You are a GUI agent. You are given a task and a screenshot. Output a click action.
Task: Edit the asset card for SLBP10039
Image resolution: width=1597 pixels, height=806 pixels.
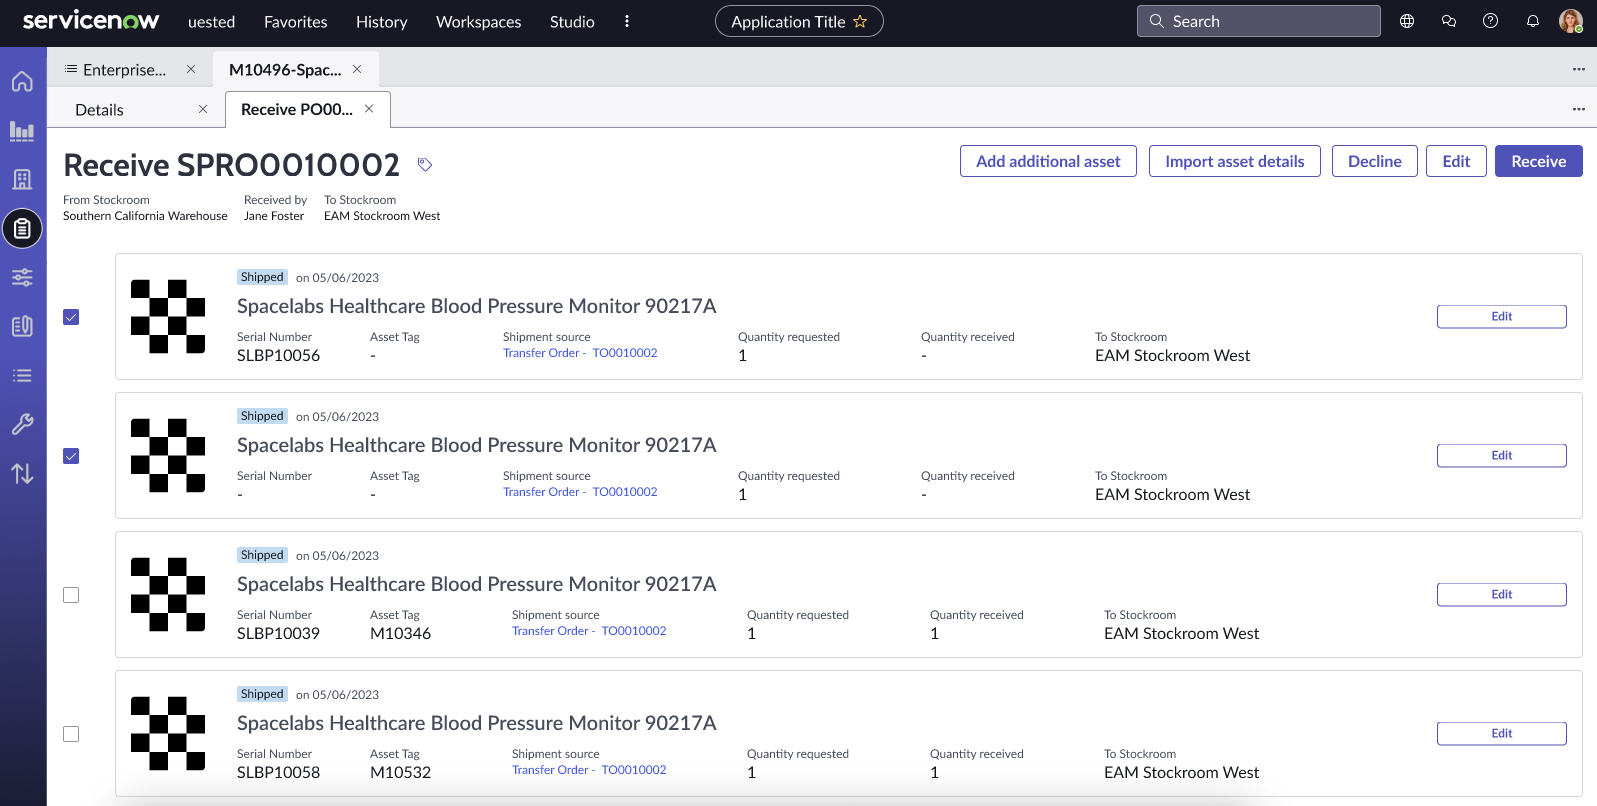click(x=1502, y=594)
